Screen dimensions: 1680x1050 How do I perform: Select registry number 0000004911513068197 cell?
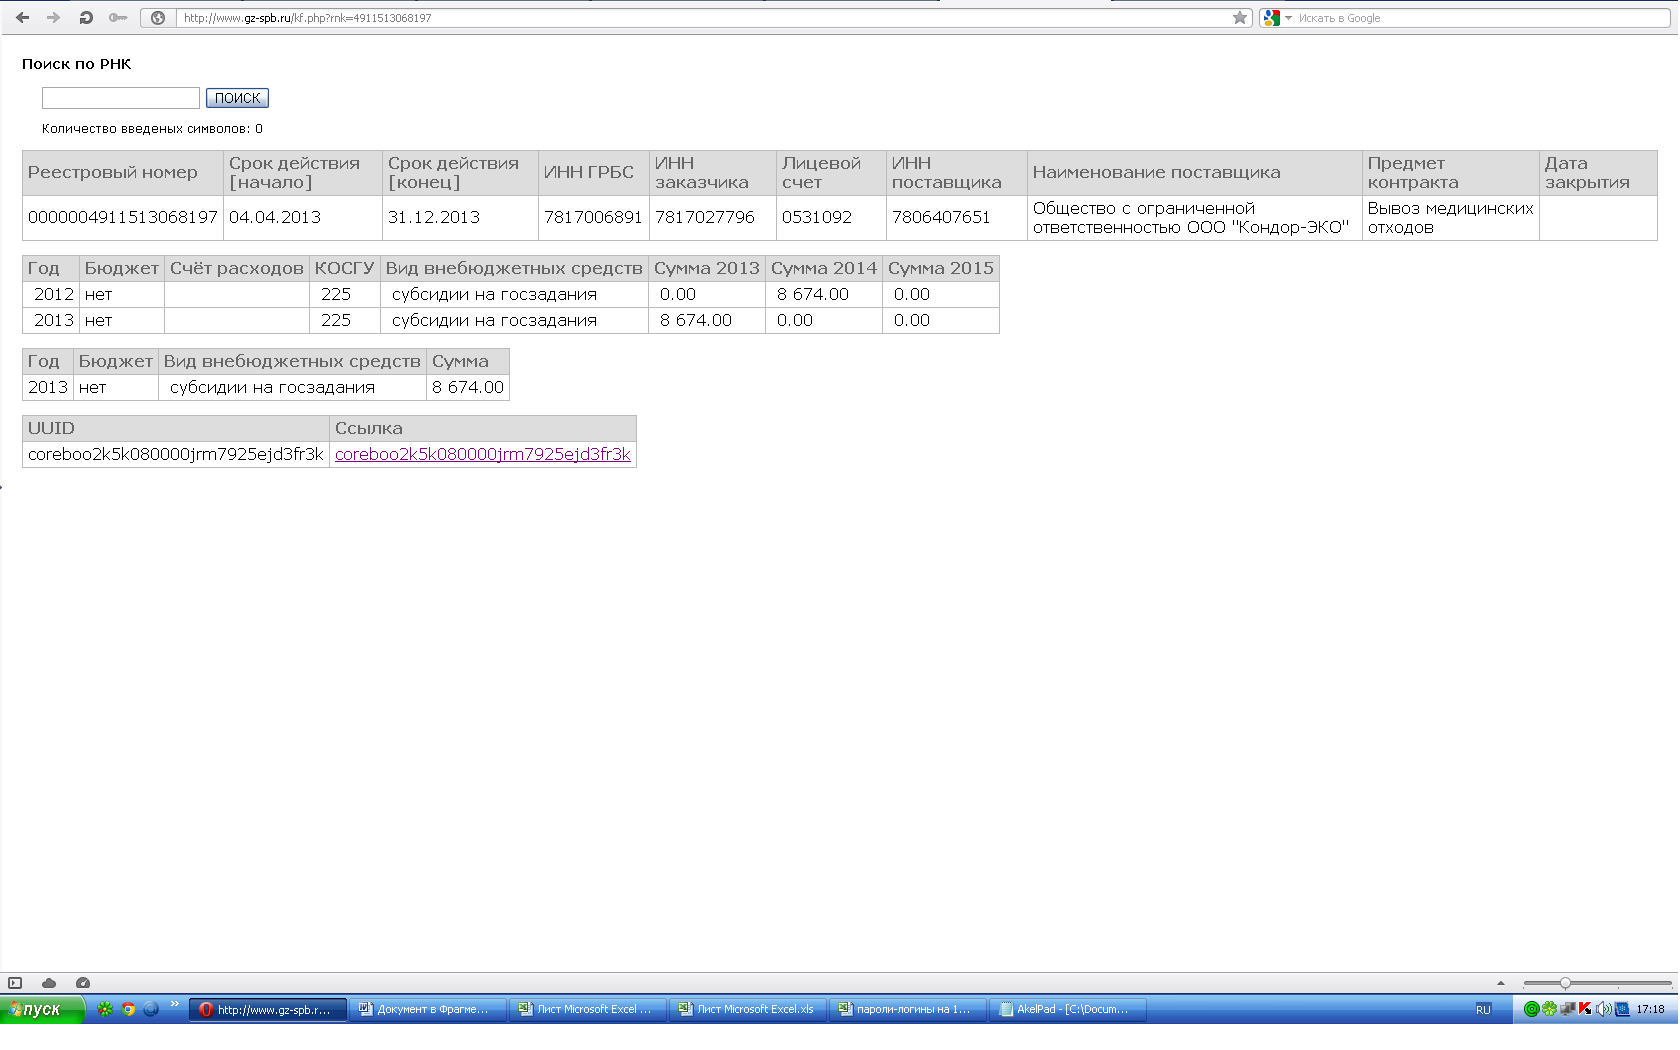click(123, 218)
